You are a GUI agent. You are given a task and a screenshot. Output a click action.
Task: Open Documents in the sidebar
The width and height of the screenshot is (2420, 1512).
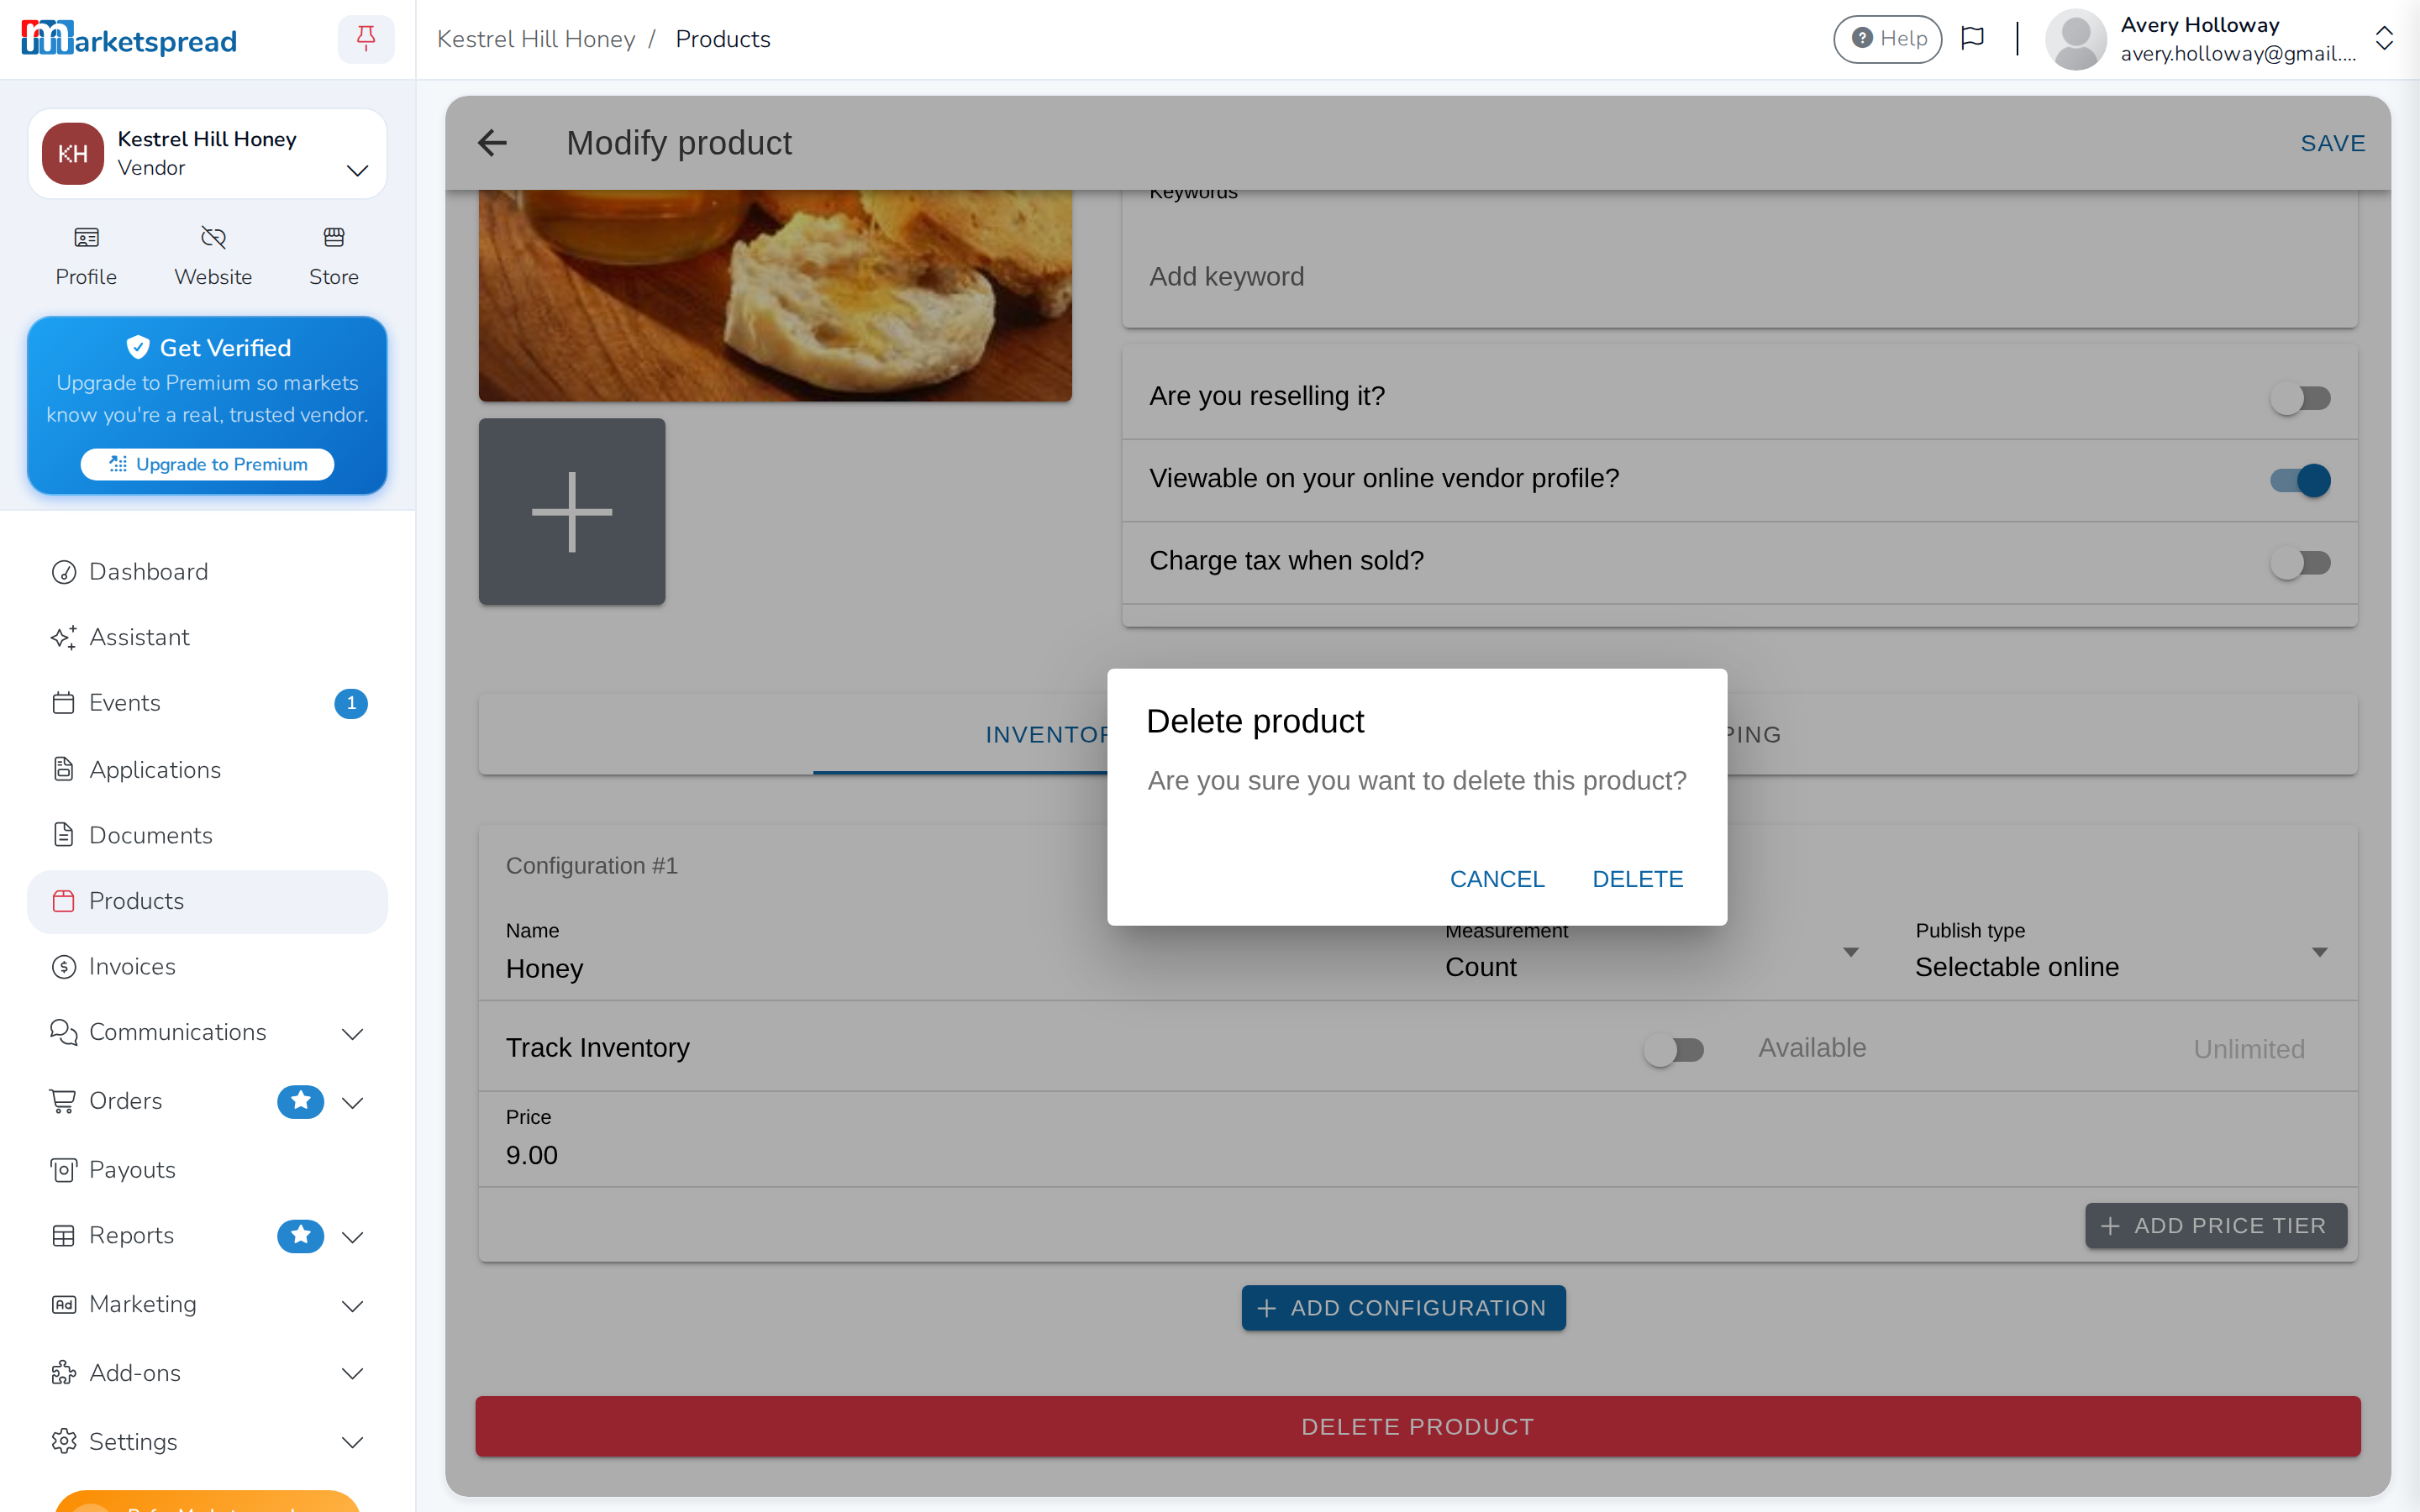pyautogui.click(x=207, y=834)
